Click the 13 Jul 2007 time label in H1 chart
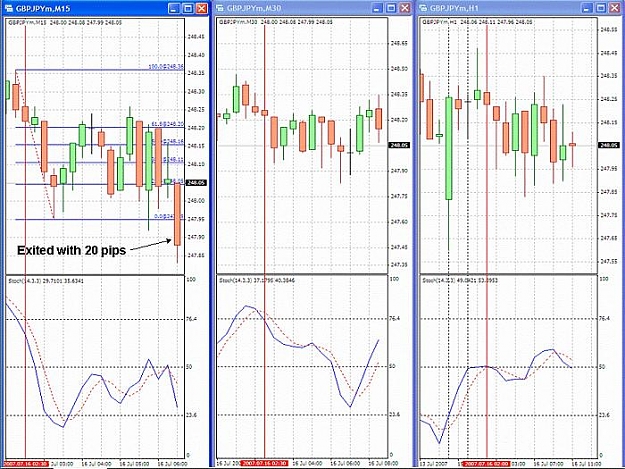The height and width of the screenshot is (469, 625). (x=434, y=464)
